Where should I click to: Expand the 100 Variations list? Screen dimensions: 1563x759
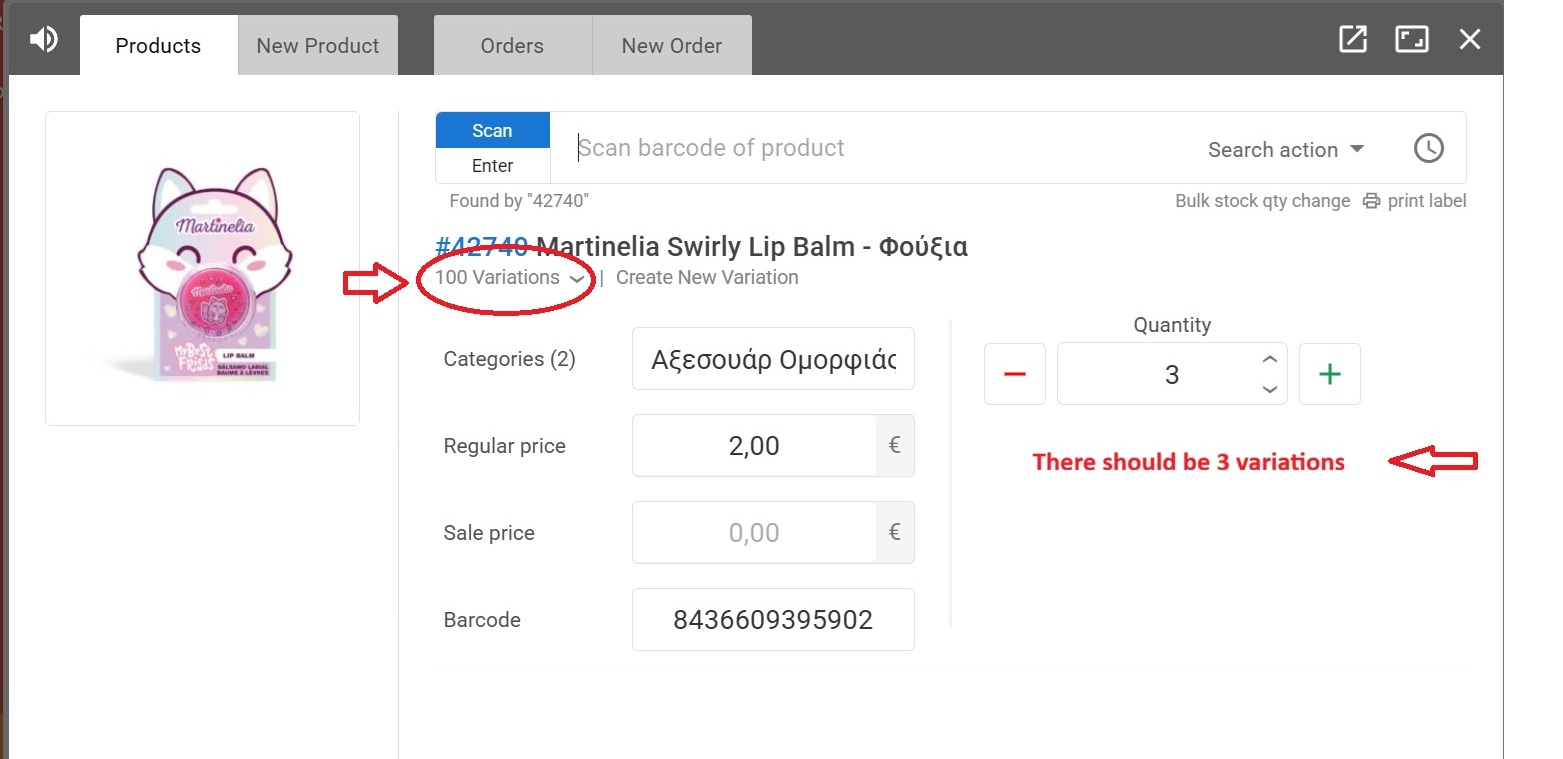509,278
